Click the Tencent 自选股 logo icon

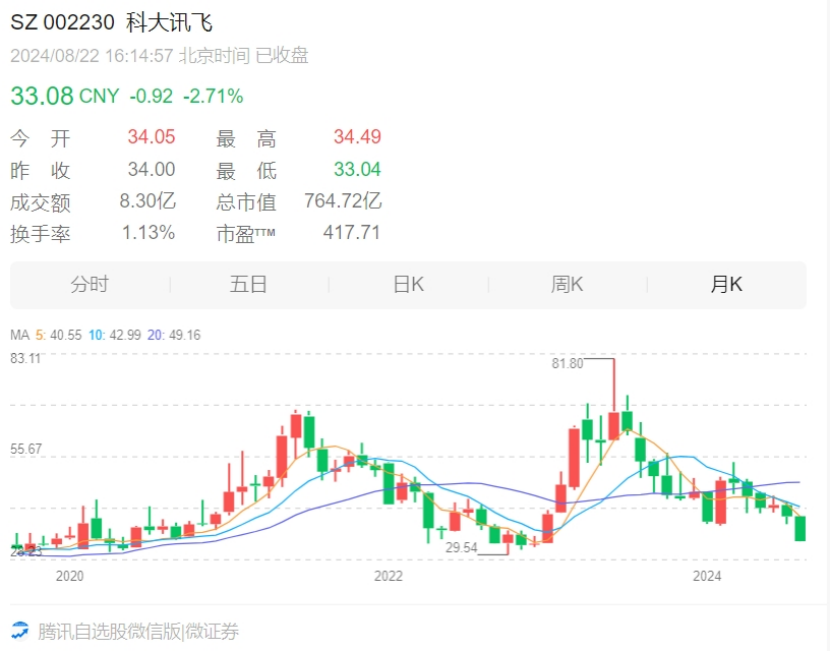pyautogui.click(x=20, y=631)
